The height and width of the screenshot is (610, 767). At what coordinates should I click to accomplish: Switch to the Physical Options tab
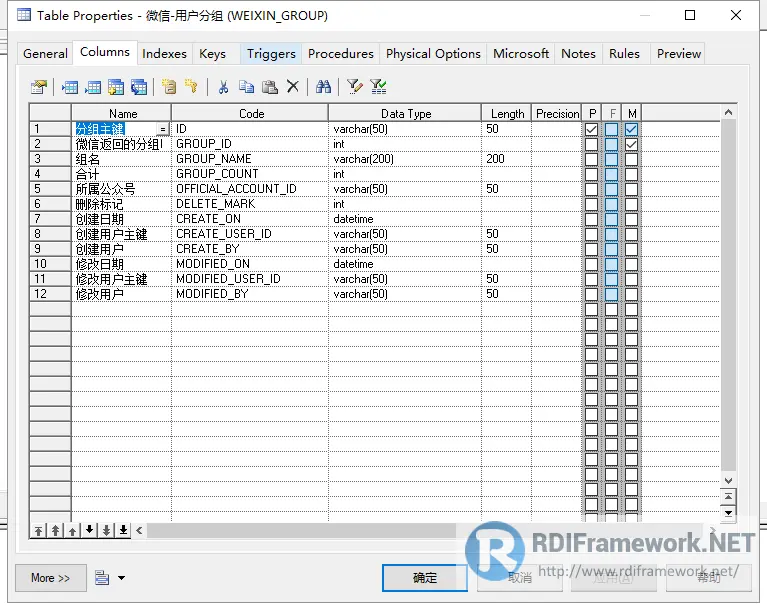[x=433, y=54]
